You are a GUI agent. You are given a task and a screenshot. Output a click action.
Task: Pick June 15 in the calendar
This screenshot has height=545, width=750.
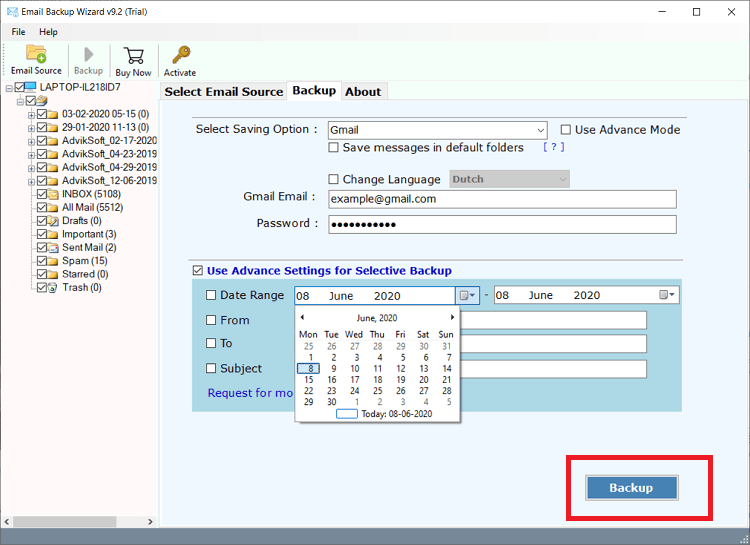point(309,379)
